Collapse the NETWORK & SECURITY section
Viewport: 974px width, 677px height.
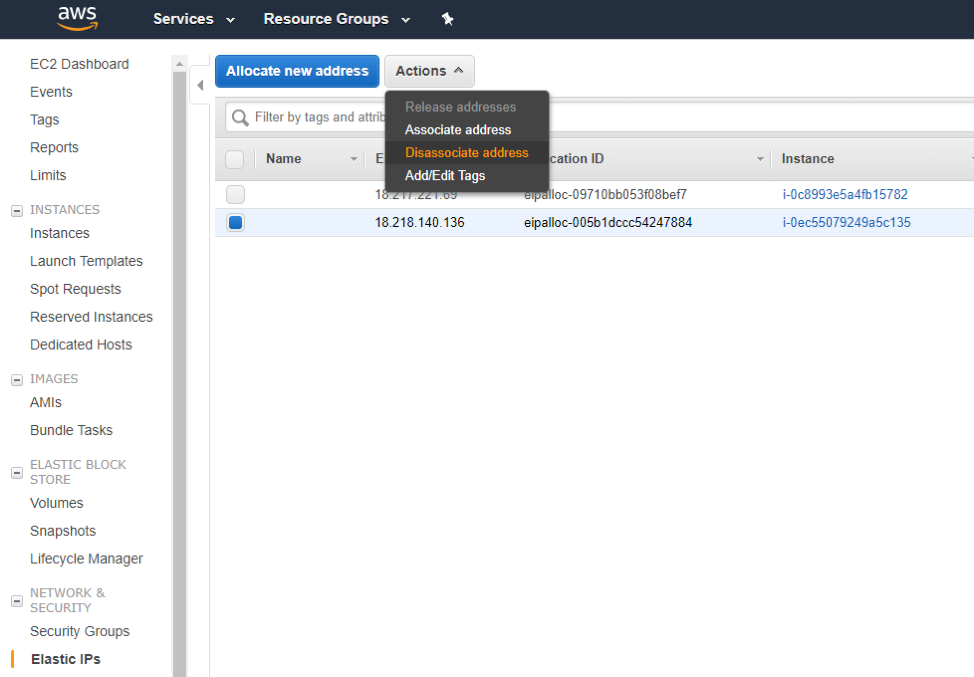pyautogui.click(x=16, y=600)
